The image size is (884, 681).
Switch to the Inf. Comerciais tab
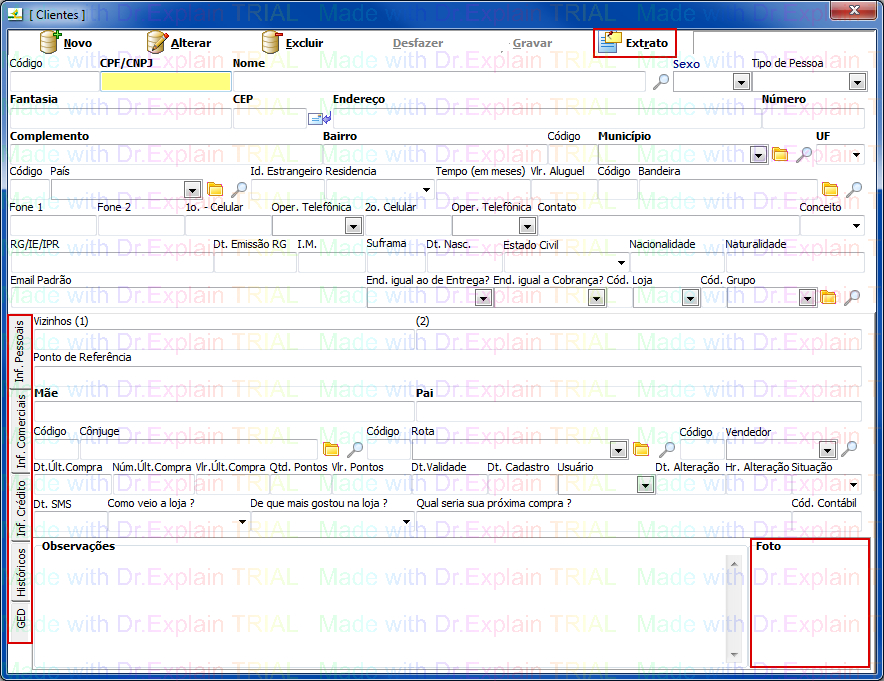[20, 432]
